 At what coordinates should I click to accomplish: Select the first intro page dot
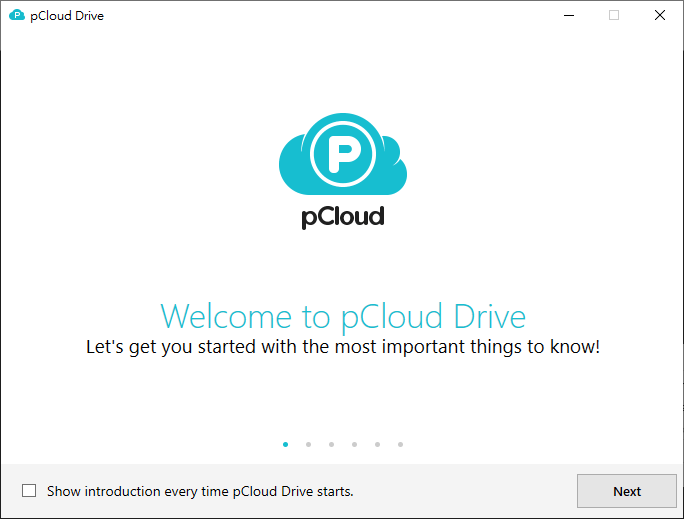click(285, 444)
